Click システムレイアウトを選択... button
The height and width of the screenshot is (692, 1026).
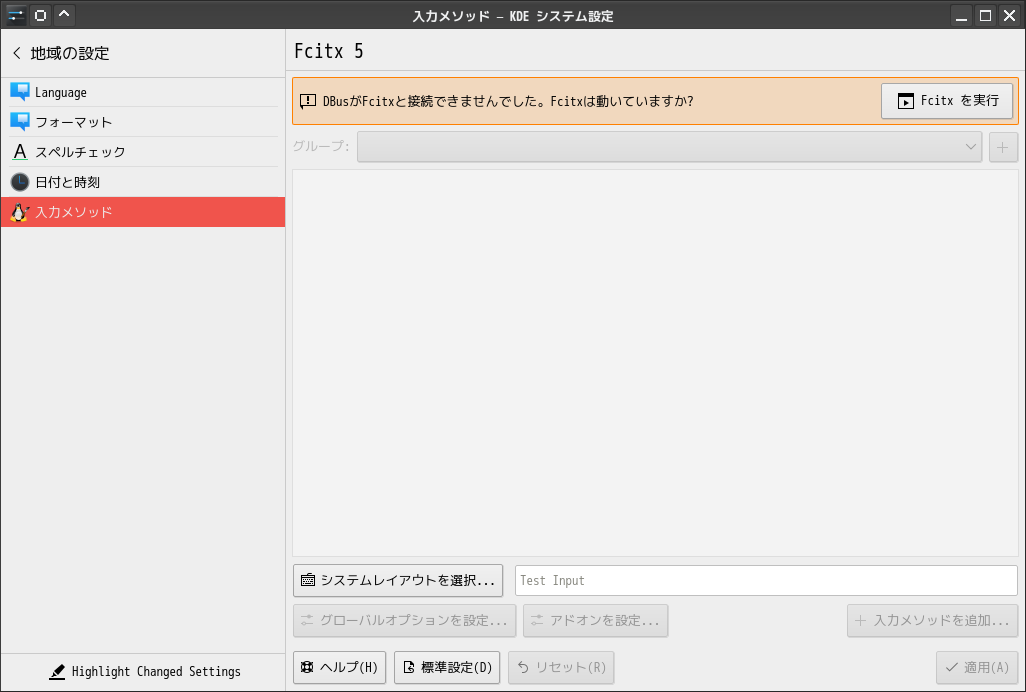(398, 580)
